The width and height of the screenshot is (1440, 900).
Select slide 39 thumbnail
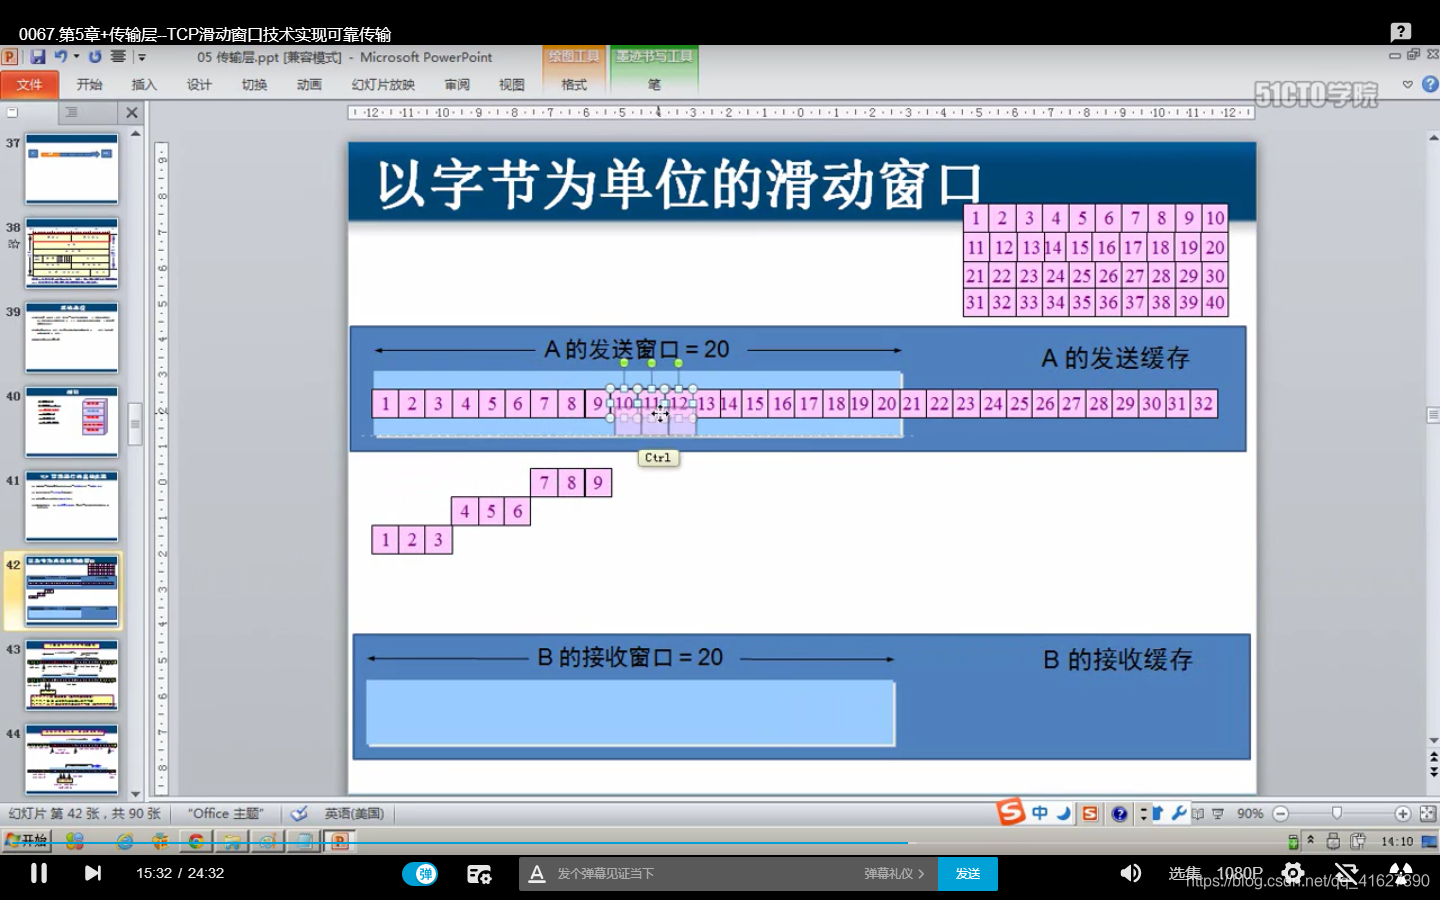pyautogui.click(x=72, y=337)
